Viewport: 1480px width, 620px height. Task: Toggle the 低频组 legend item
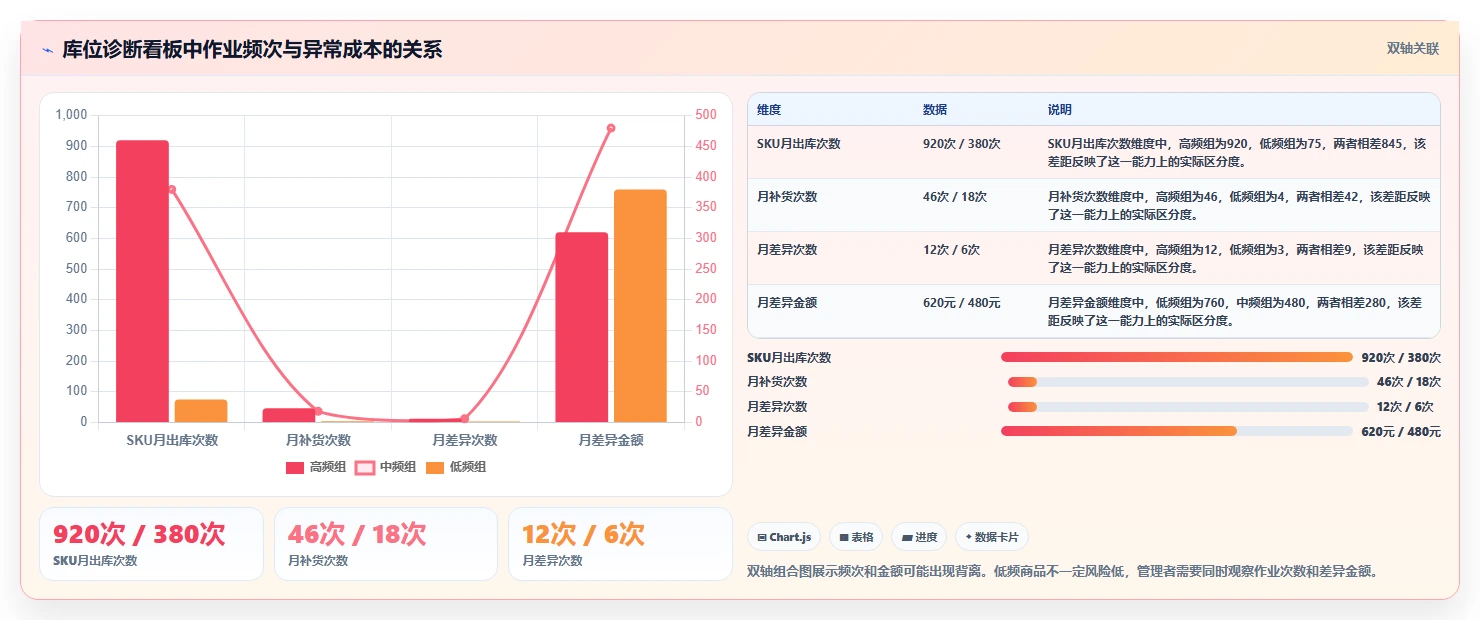pos(456,467)
